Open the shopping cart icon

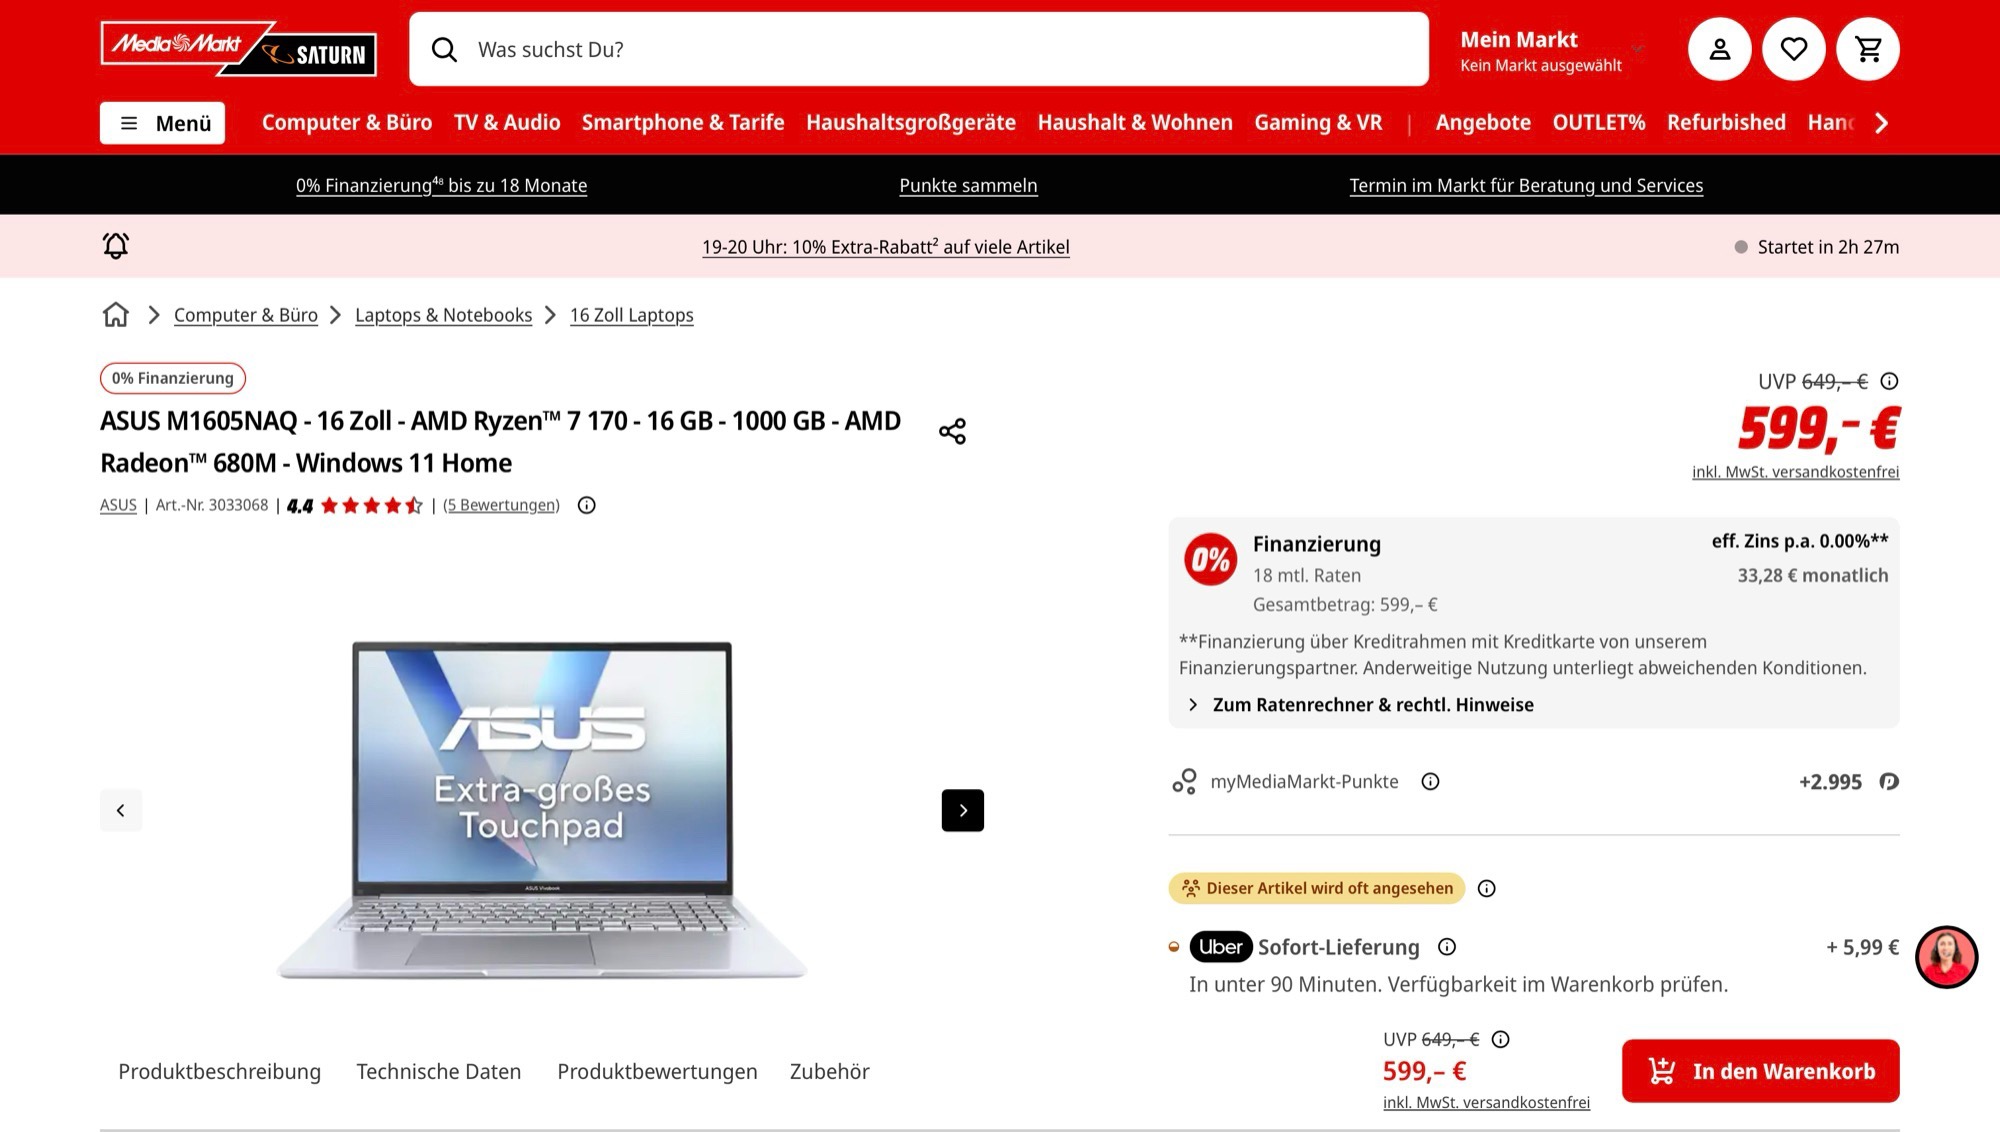tap(1868, 49)
